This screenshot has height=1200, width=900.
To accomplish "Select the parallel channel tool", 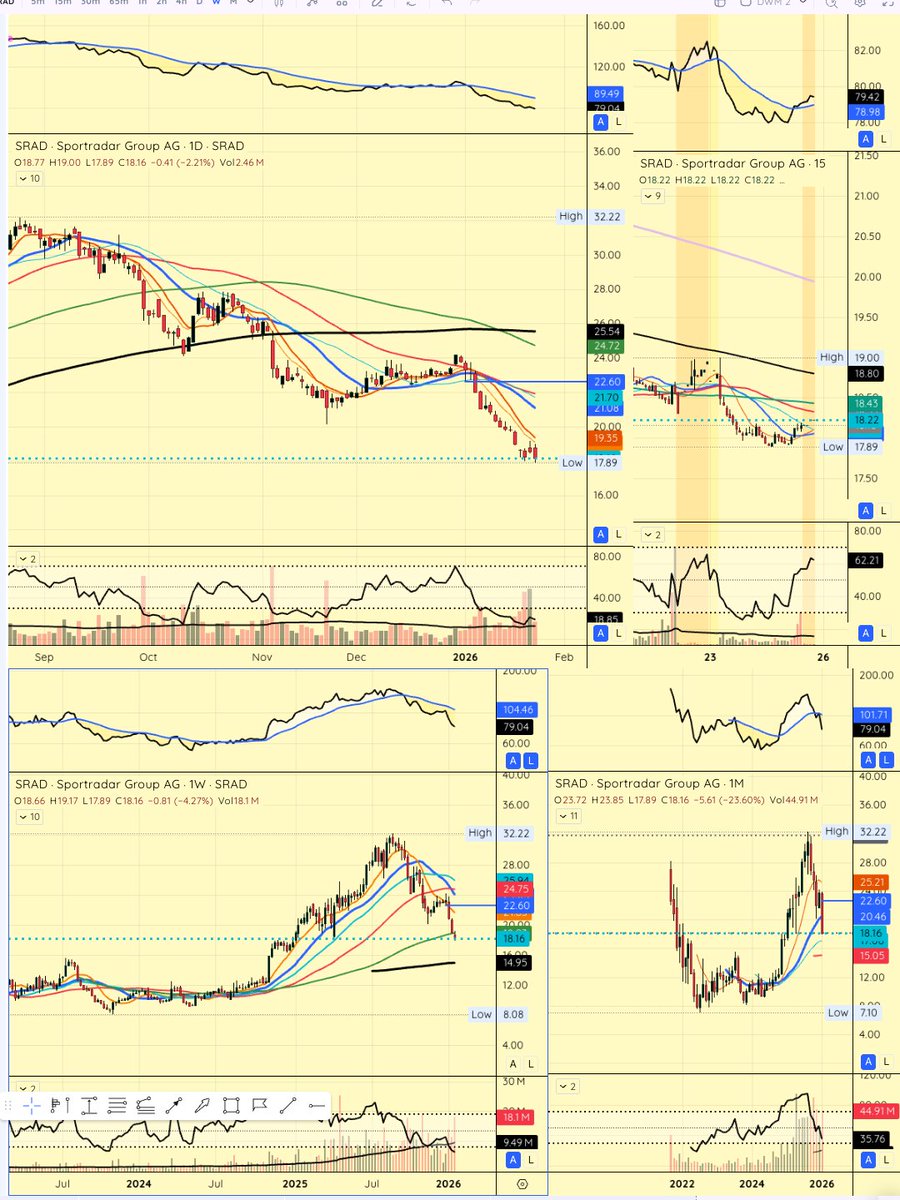I will pyautogui.click(x=145, y=1105).
